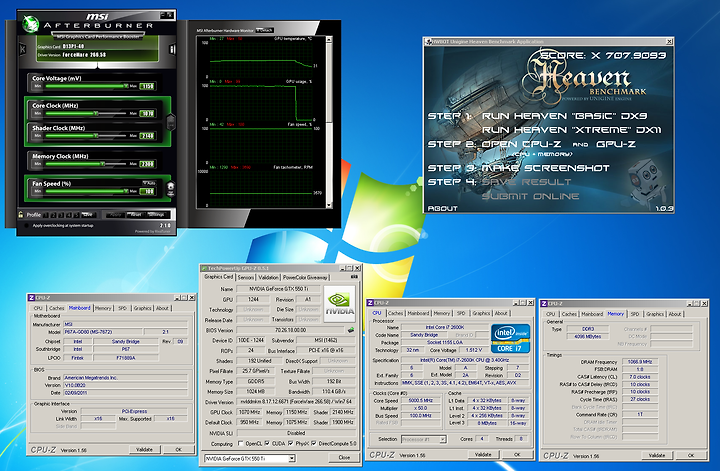The width and height of the screenshot is (720, 471).
Task: Click the Core Voltage value field 1150
Action: pos(147,86)
